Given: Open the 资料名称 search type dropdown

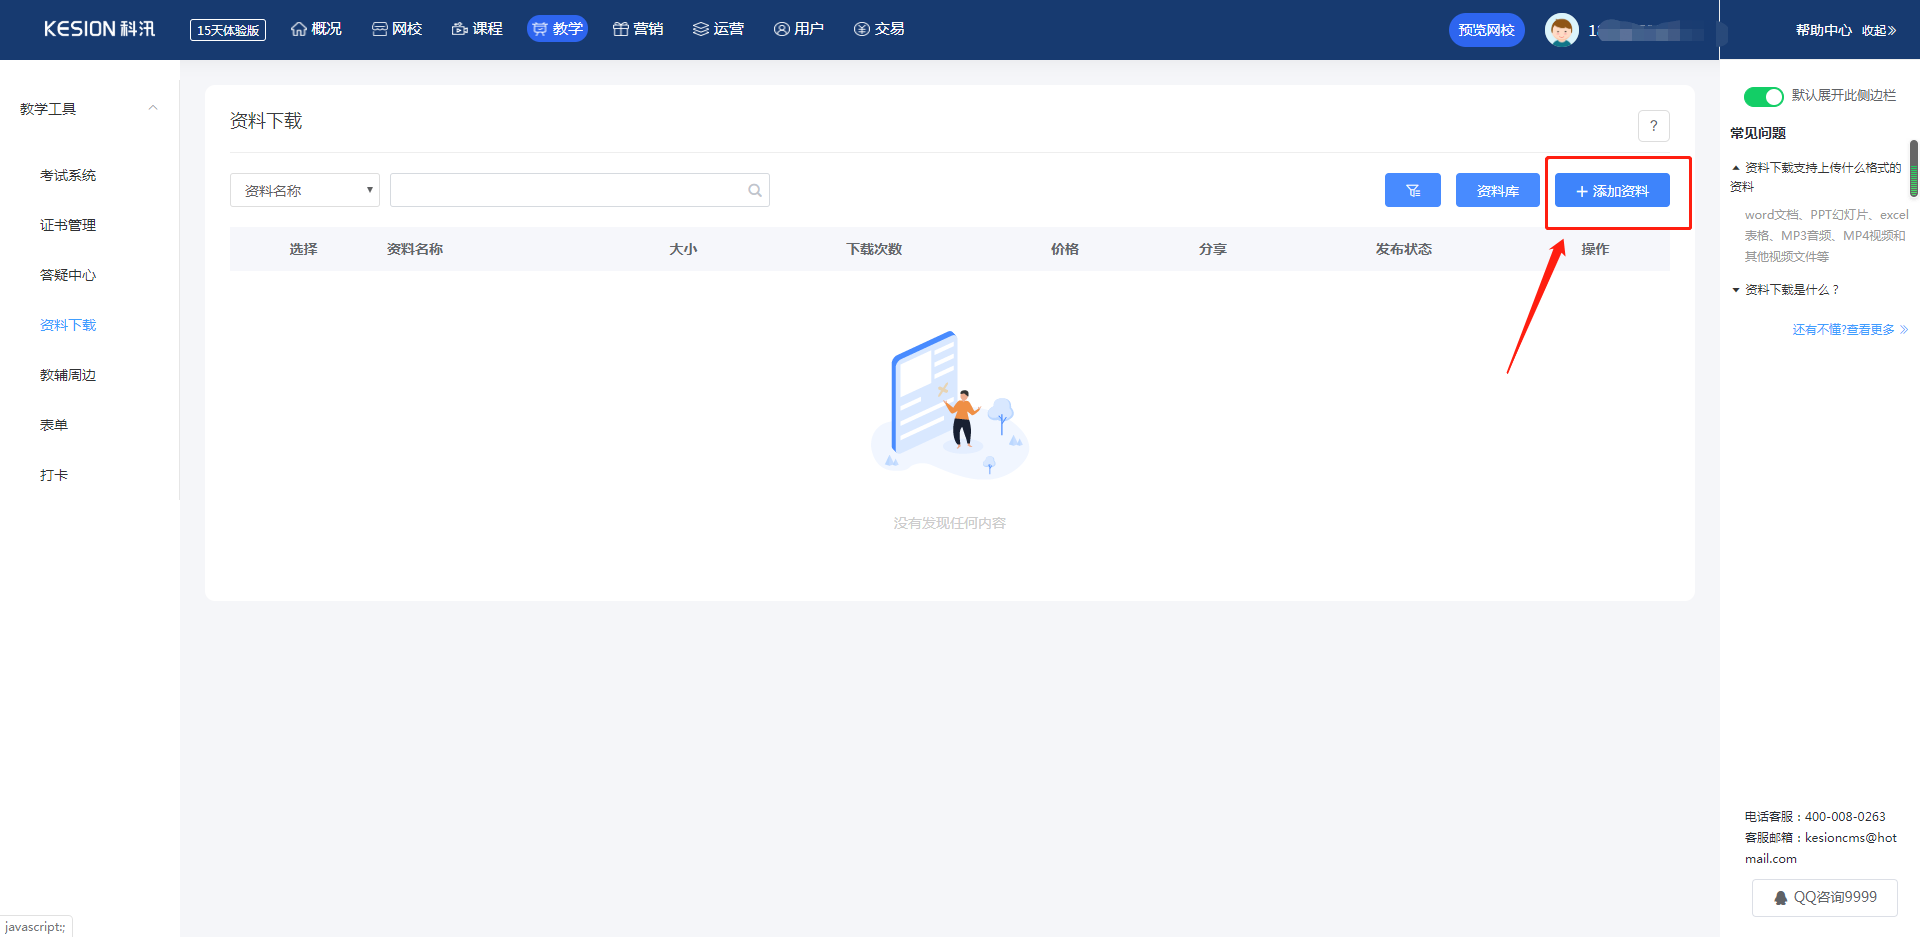Looking at the screenshot, I should (x=305, y=190).
